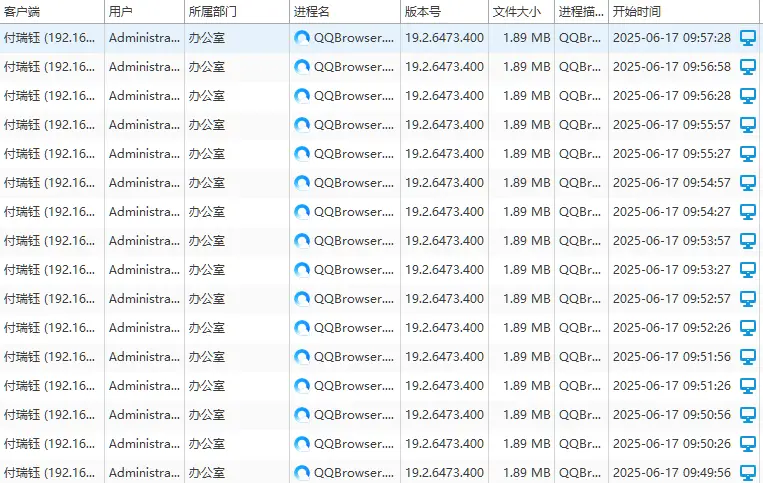
Task: Click the 进程描... column header
Action: click(581, 12)
